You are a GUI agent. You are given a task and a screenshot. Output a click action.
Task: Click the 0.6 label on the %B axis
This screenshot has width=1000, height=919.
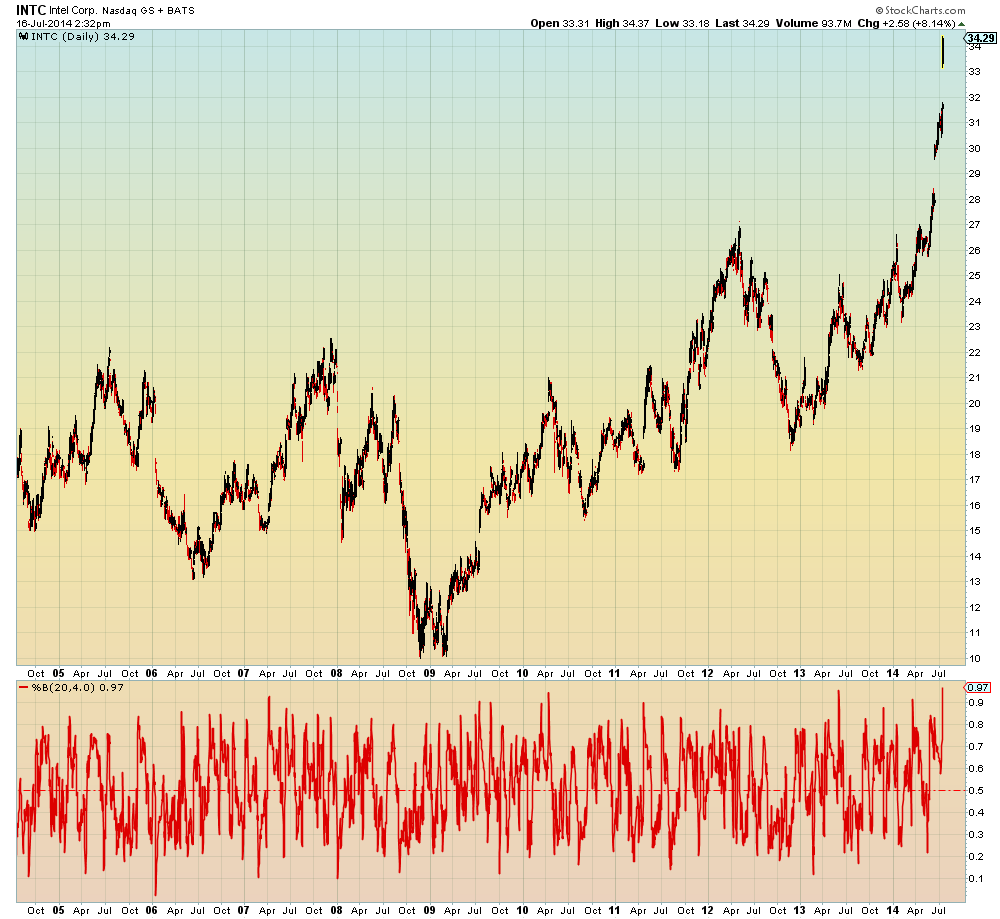pyautogui.click(x=976, y=768)
